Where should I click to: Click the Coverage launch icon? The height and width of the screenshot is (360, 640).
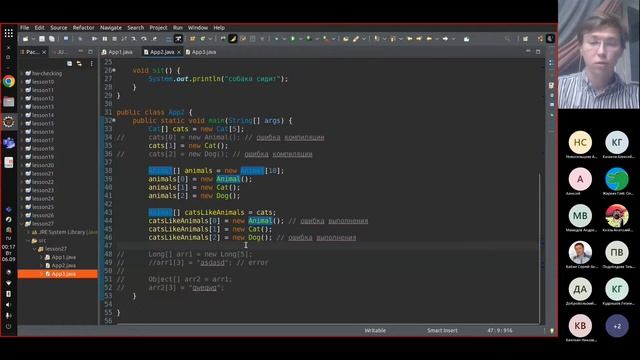coord(309,39)
